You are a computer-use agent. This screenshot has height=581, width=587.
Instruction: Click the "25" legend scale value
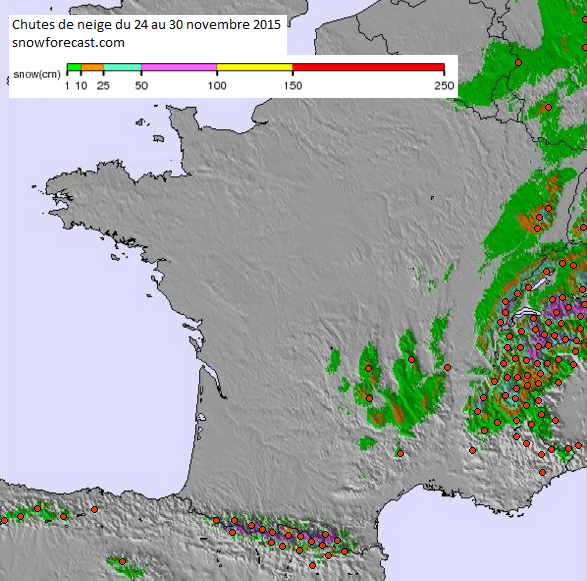click(103, 86)
